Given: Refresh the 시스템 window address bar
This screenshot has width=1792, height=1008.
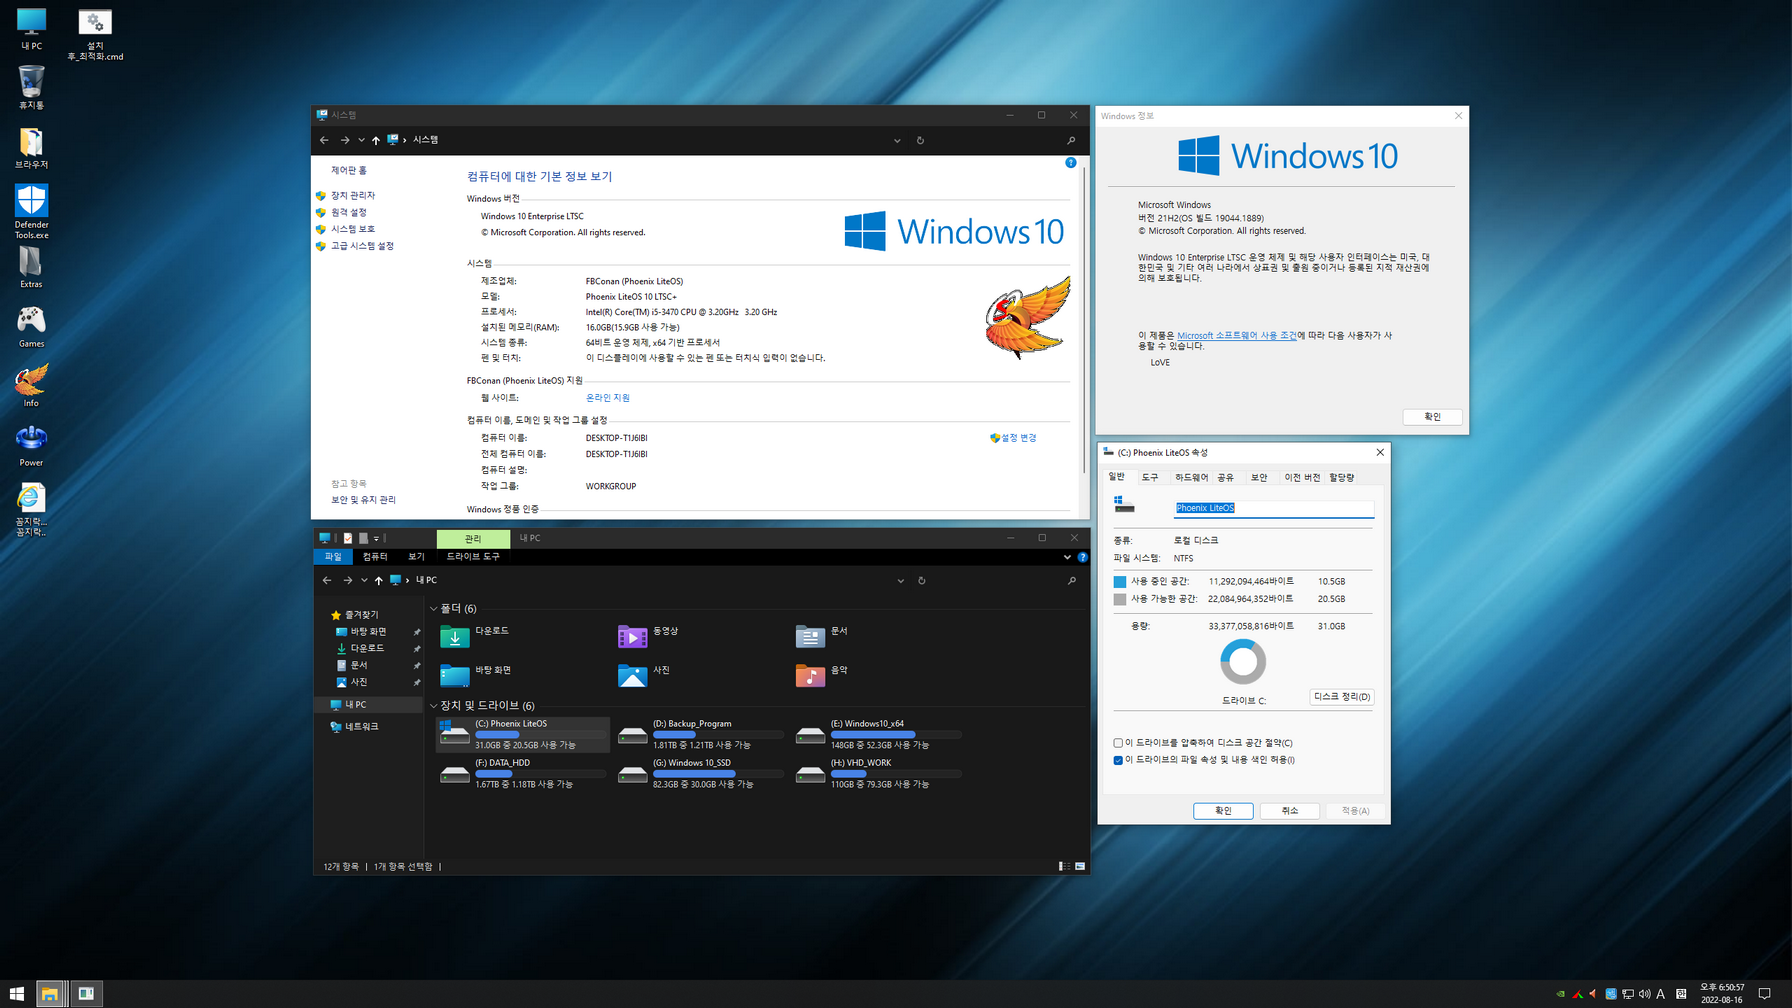Looking at the screenshot, I should pos(920,140).
